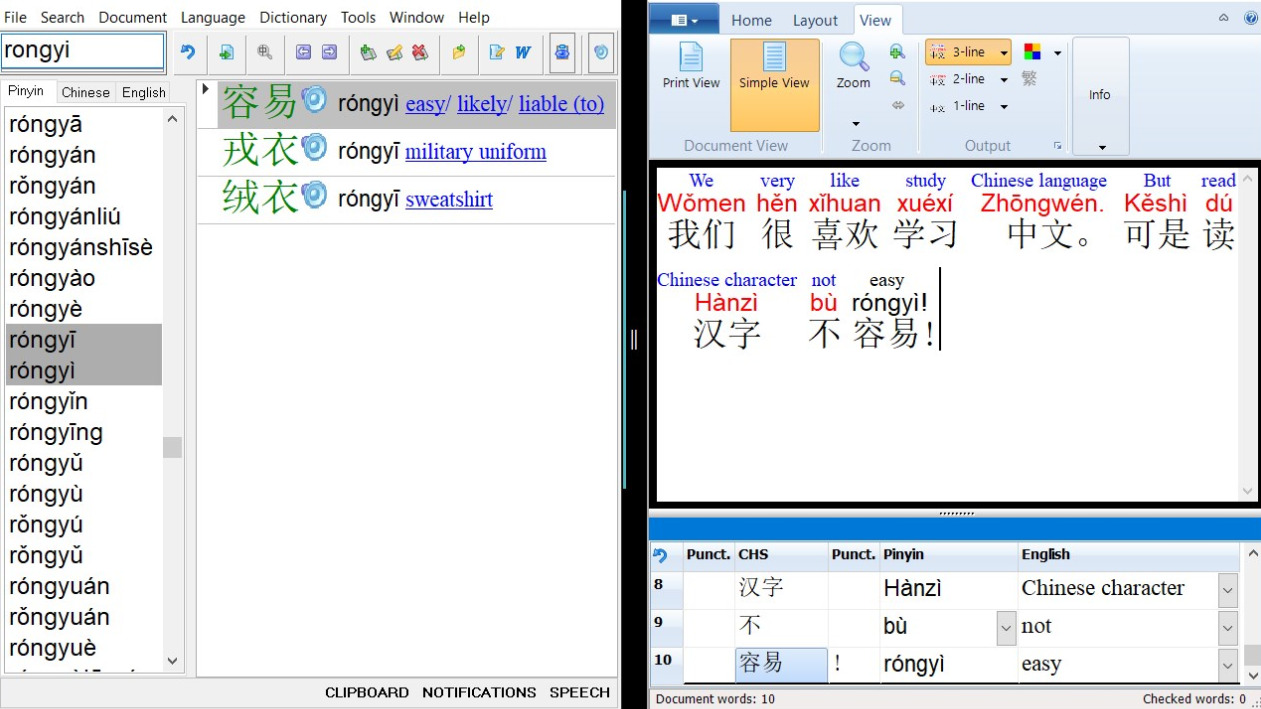Expand the 3-line output dropdown arrow
1261x709 pixels.
1004,53
